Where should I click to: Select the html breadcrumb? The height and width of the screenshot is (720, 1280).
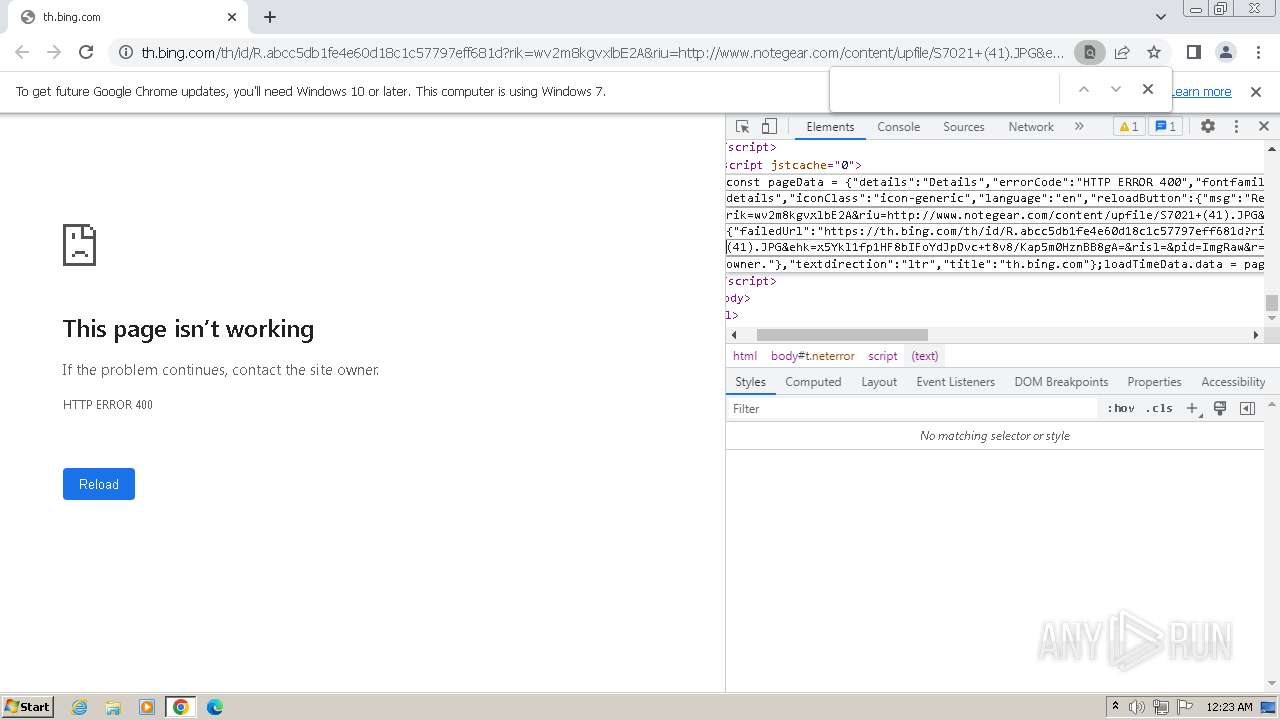pyautogui.click(x=745, y=356)
